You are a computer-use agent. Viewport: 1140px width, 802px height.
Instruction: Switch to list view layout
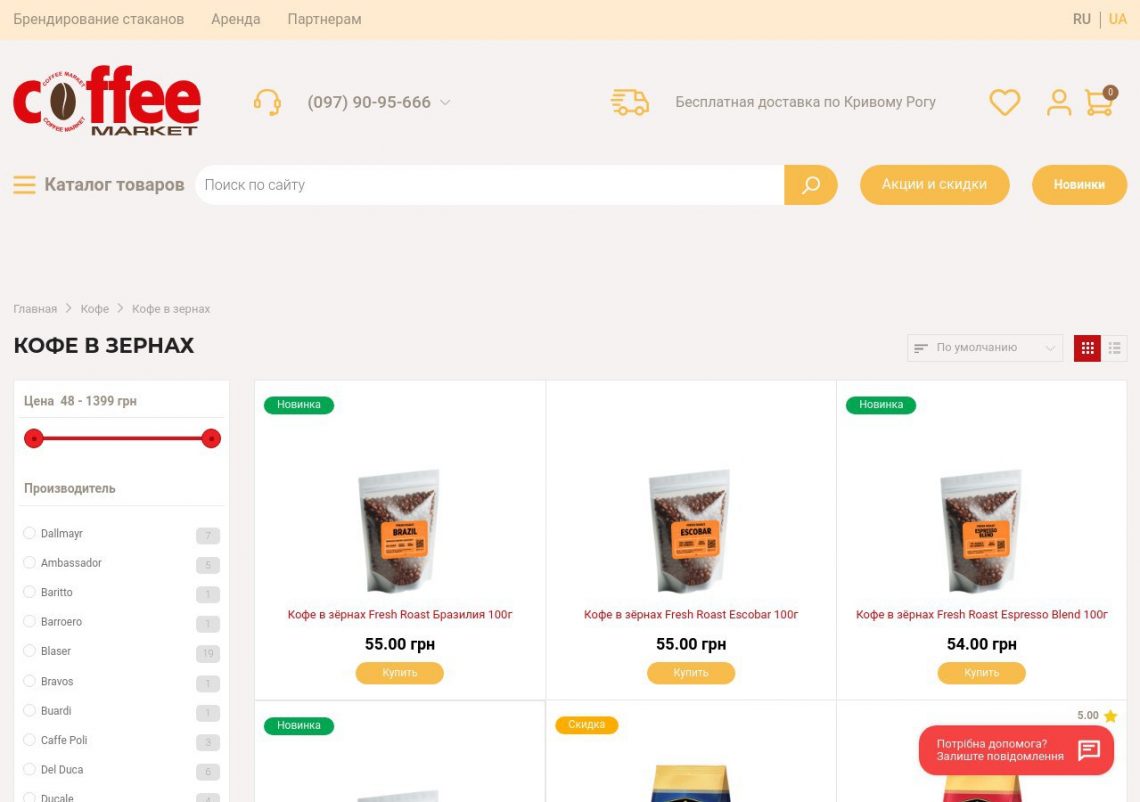1114,348
